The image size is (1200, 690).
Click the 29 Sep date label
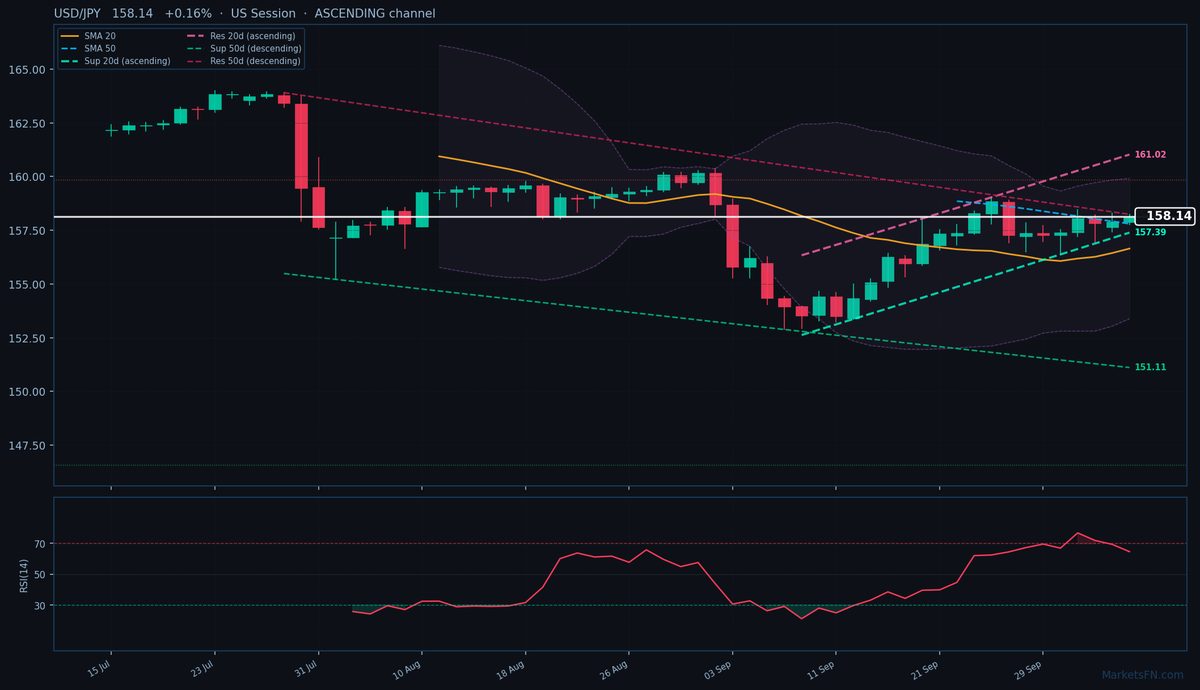(1030, 669)
